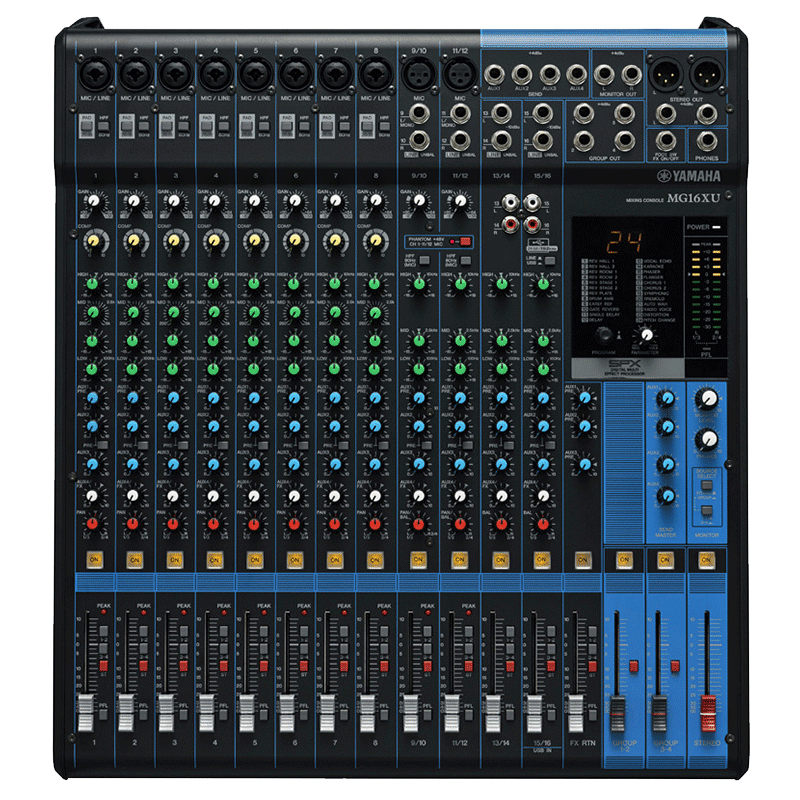Viewport: 800px width, 800px height.
Task: Click the FOOT SW FX on/off jack
Action: [x=665, y=140]
